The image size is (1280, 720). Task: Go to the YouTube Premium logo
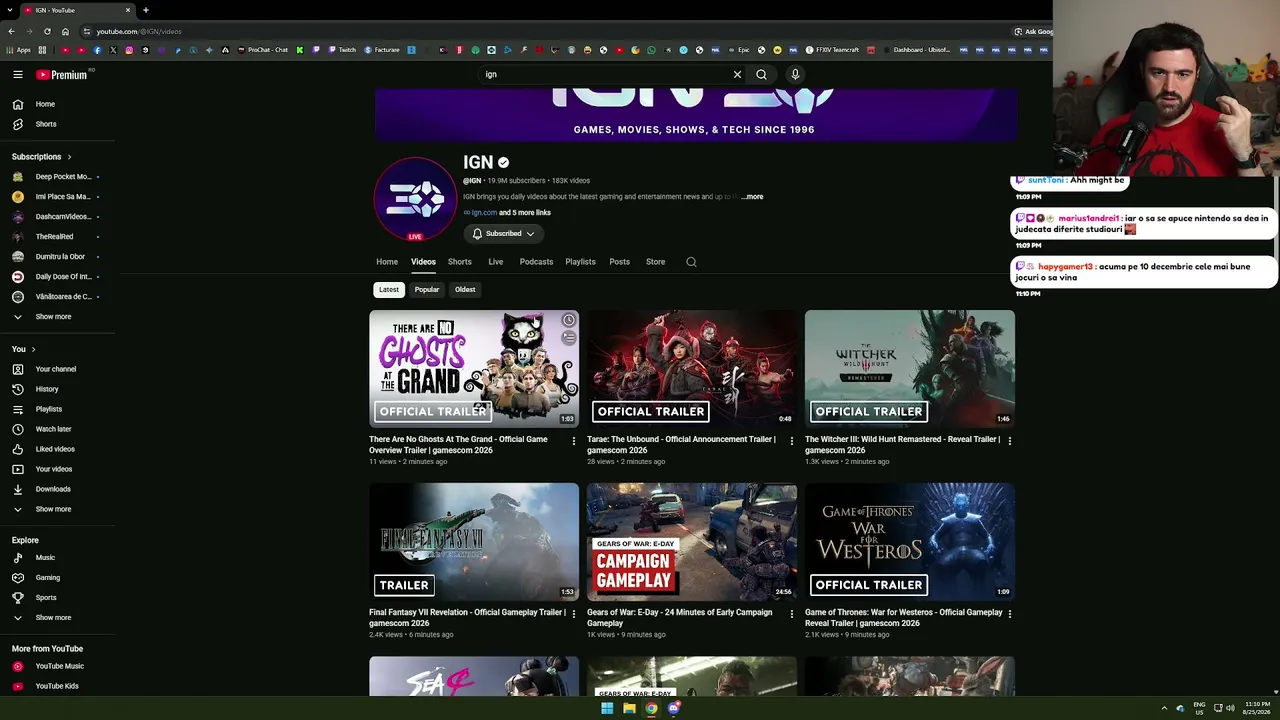click(x=62, y=74)
